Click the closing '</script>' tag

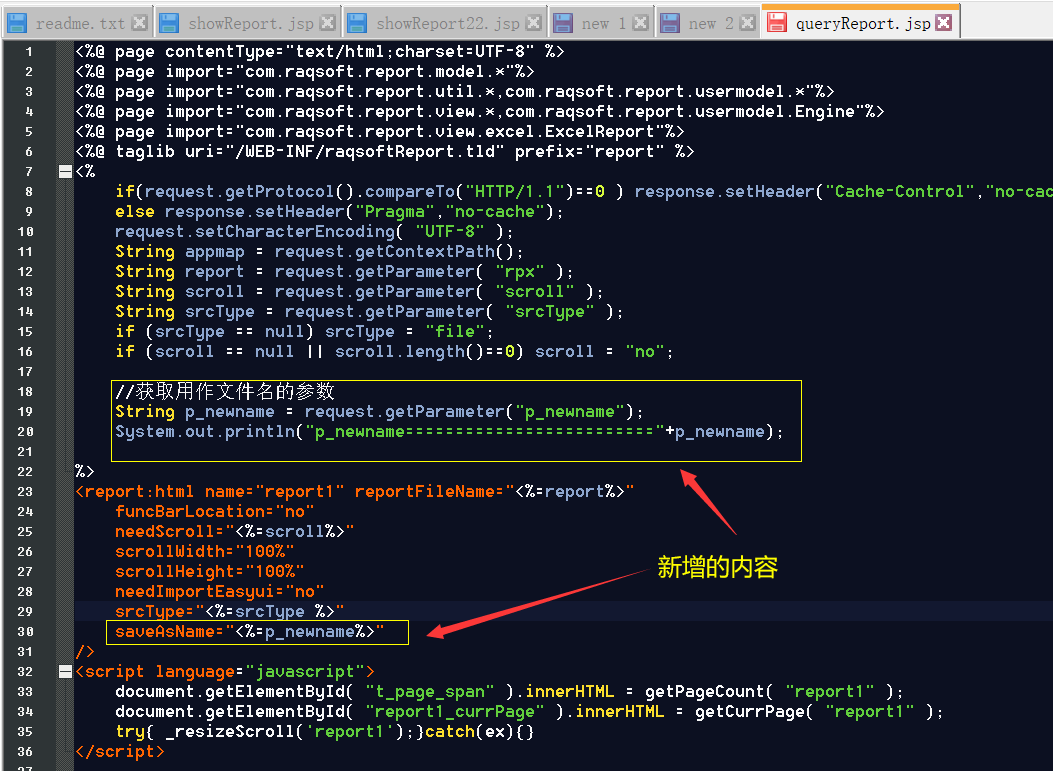[x=120, y=752]
